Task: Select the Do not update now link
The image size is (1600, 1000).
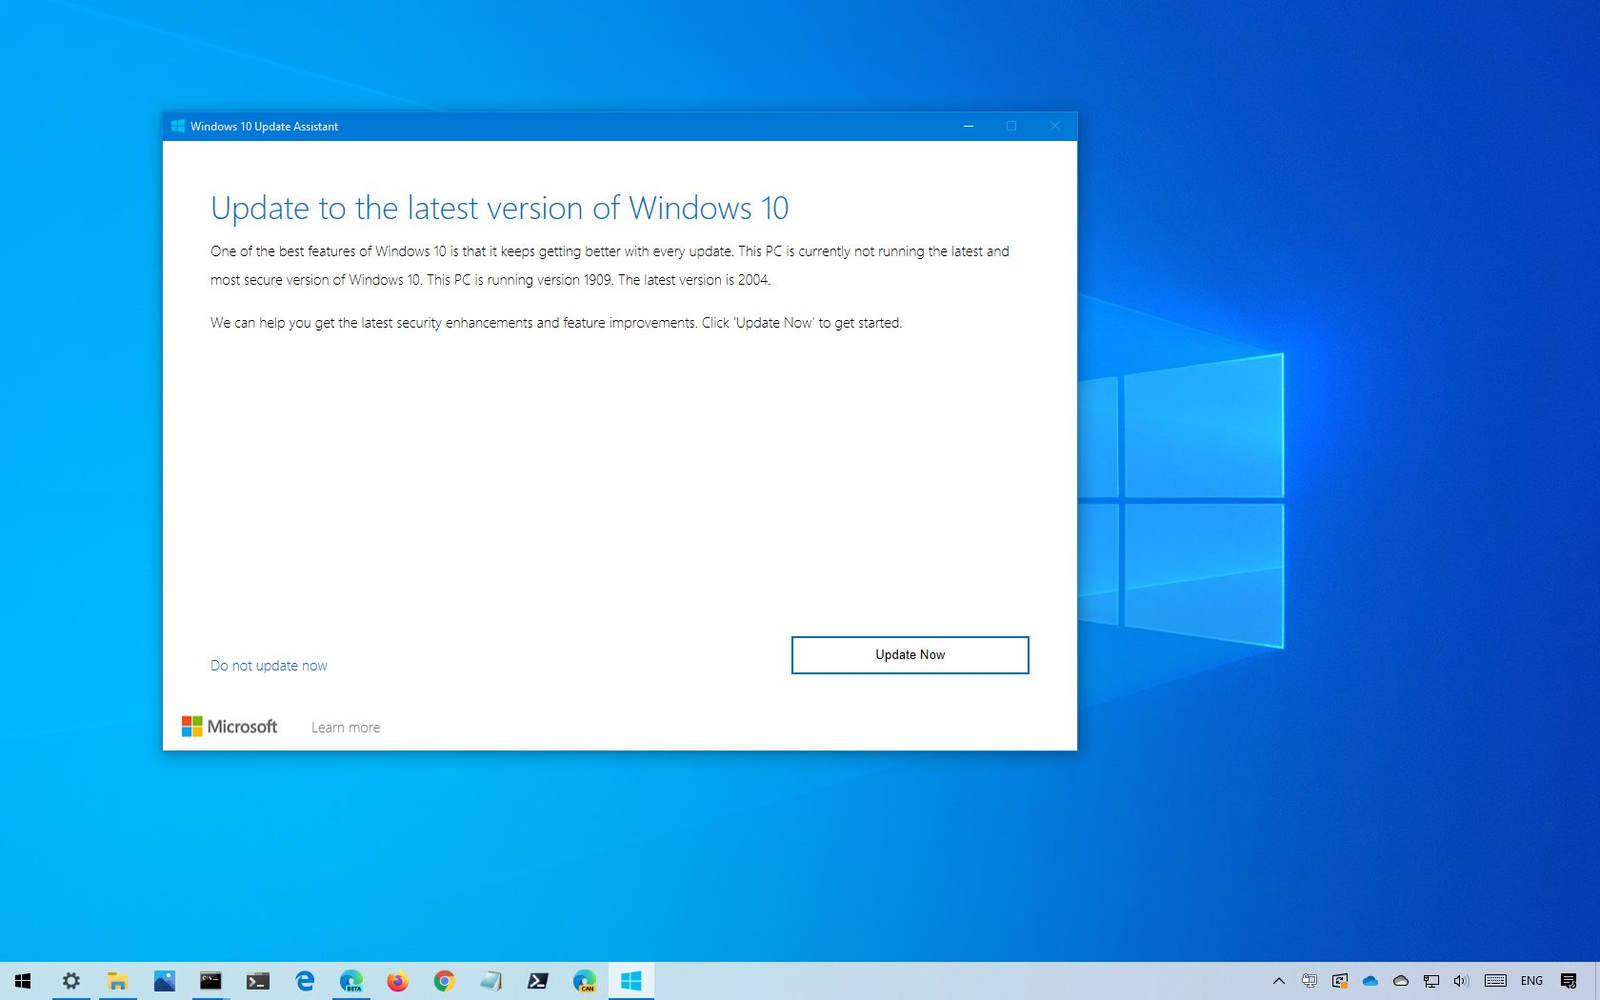Action: coord(268,664)
